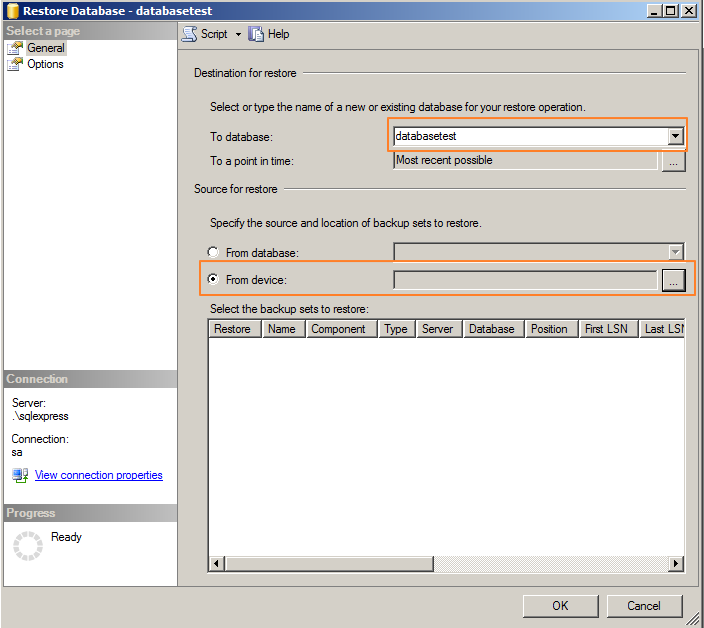This screenshot has height=628, width=704.
Task: Expand the To database dropdown arrow
Action: tap(676, 136)
